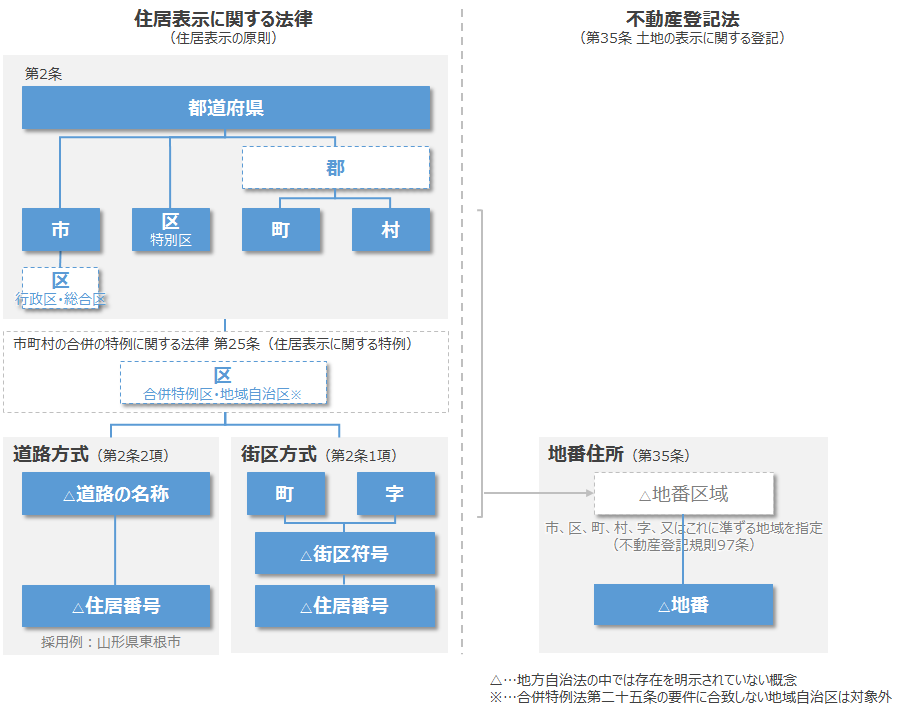Select the △地番 box
The image size is (910, 714).
pos(683,606)
